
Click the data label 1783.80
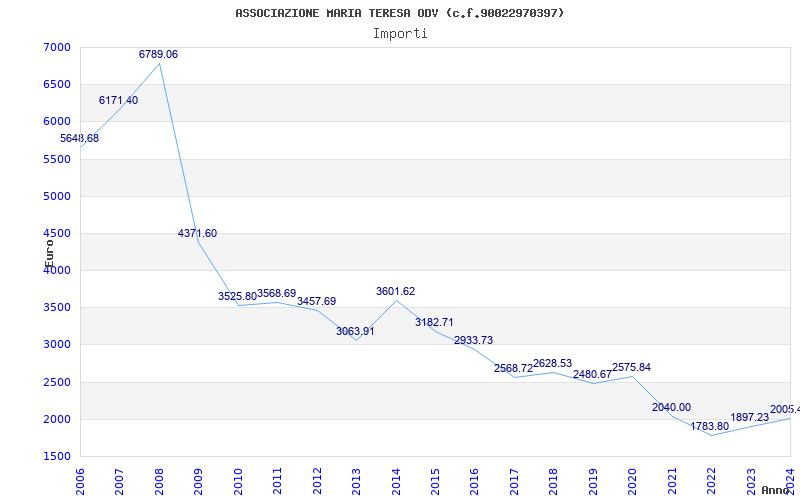pyautogui.click(x=710, y=426)
